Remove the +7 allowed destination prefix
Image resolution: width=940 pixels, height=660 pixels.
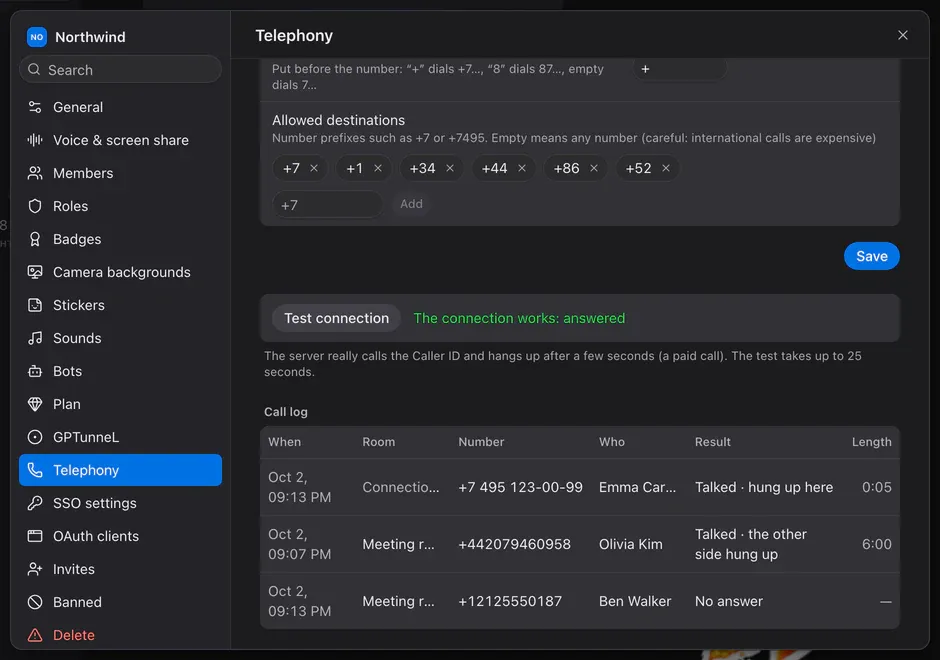314,168
